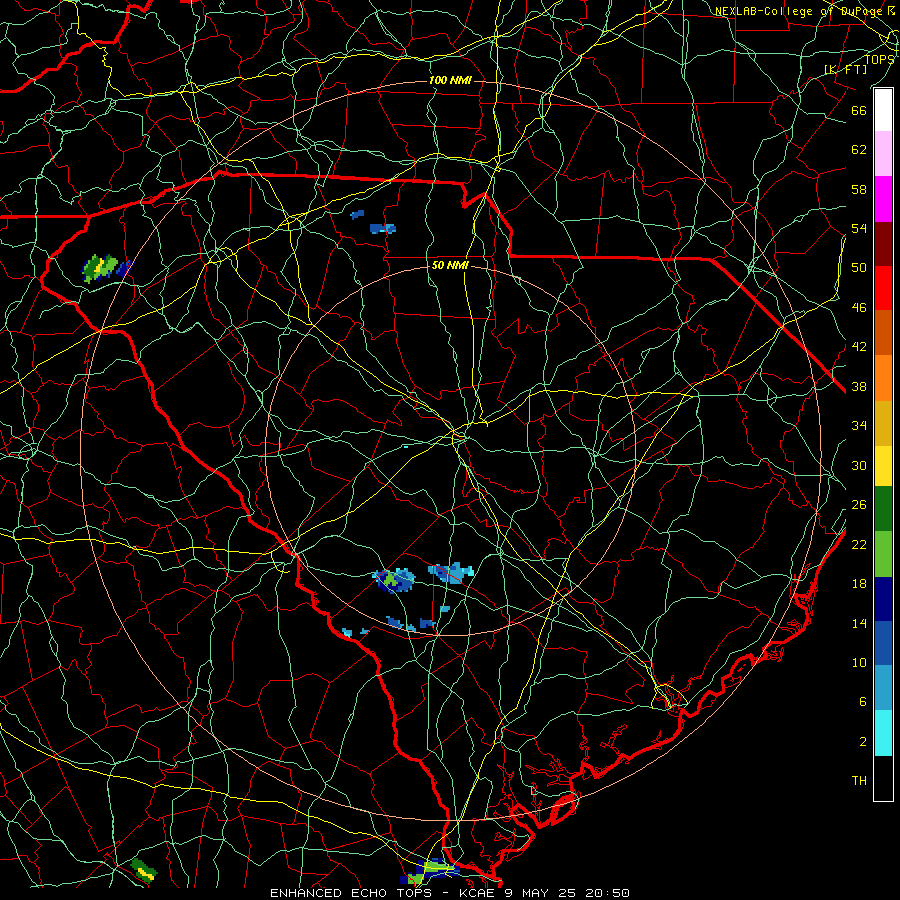The width and height of the screenshot is (900, 900).
Task: Click the bright red legend swatch
Action: [883, 288]
